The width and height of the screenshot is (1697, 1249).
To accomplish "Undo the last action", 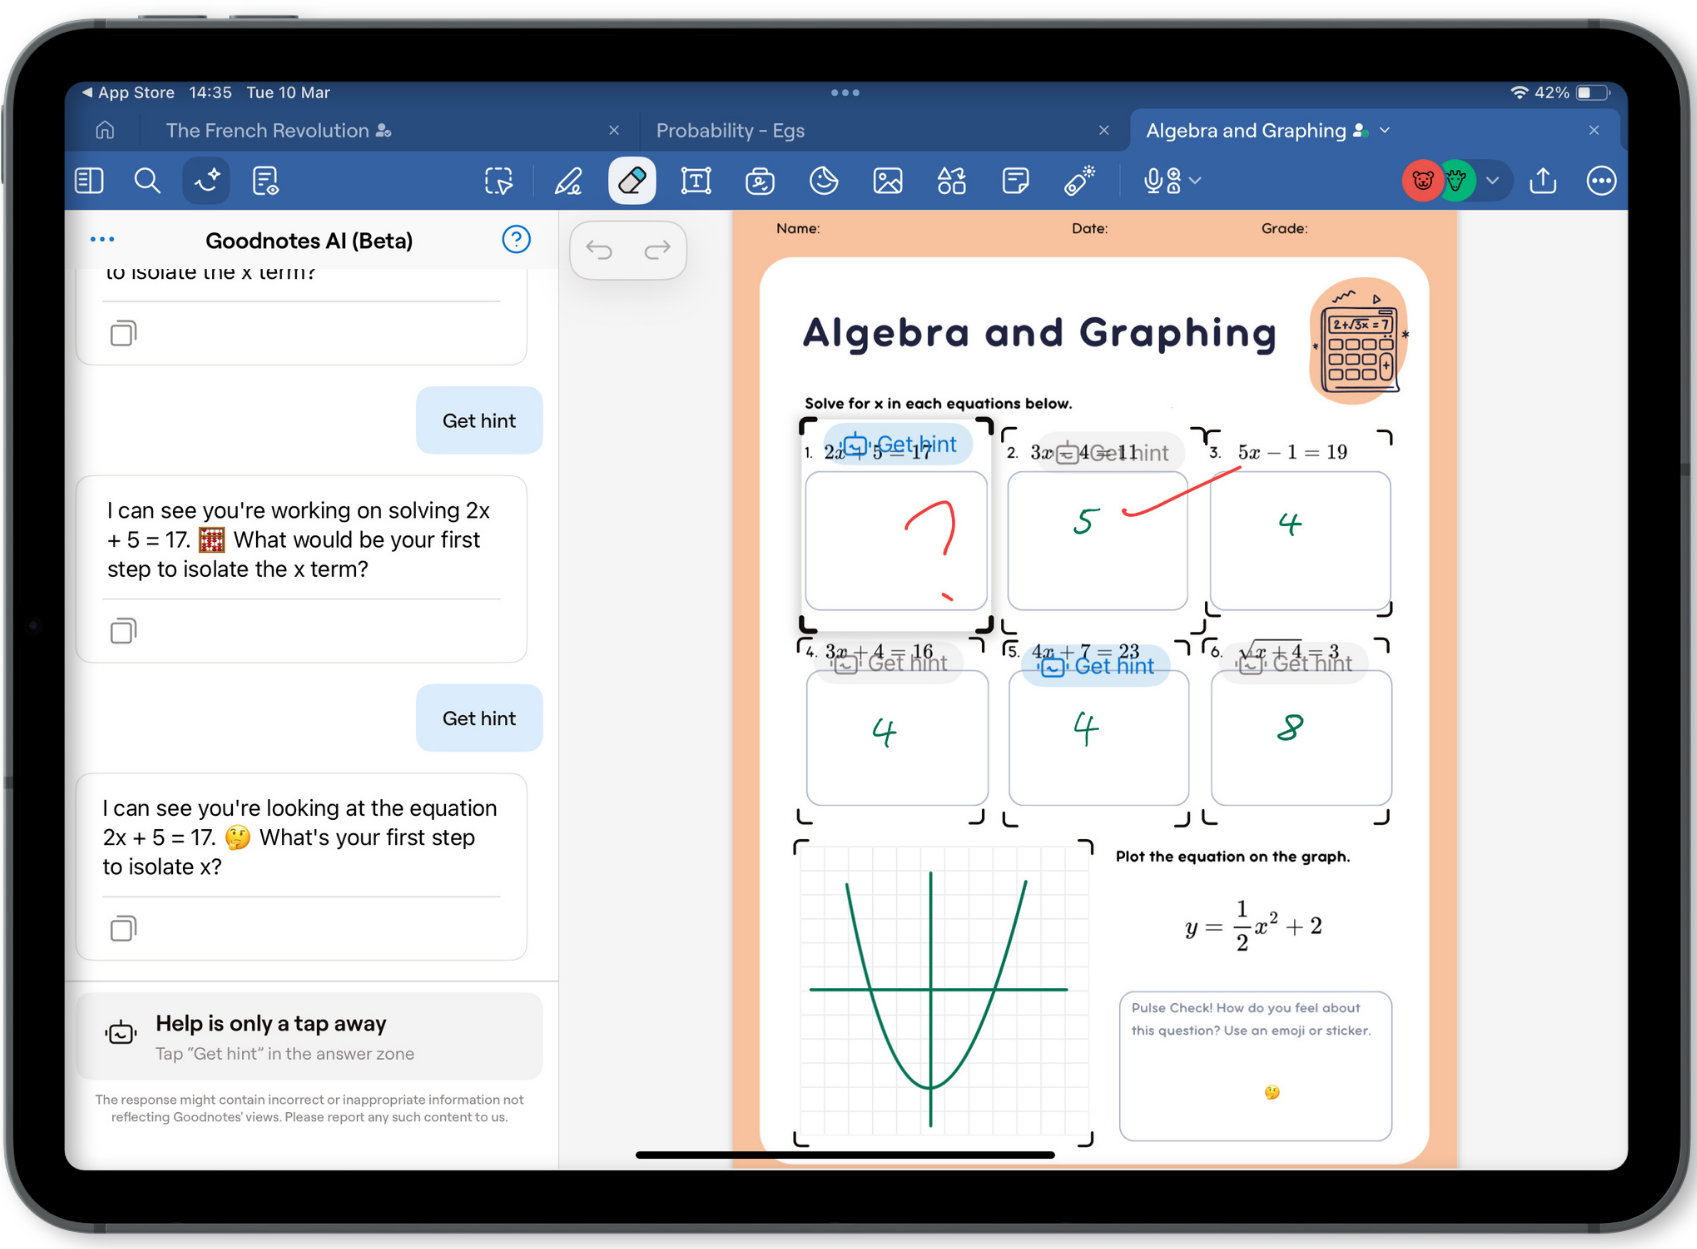I will click(599, 250).
